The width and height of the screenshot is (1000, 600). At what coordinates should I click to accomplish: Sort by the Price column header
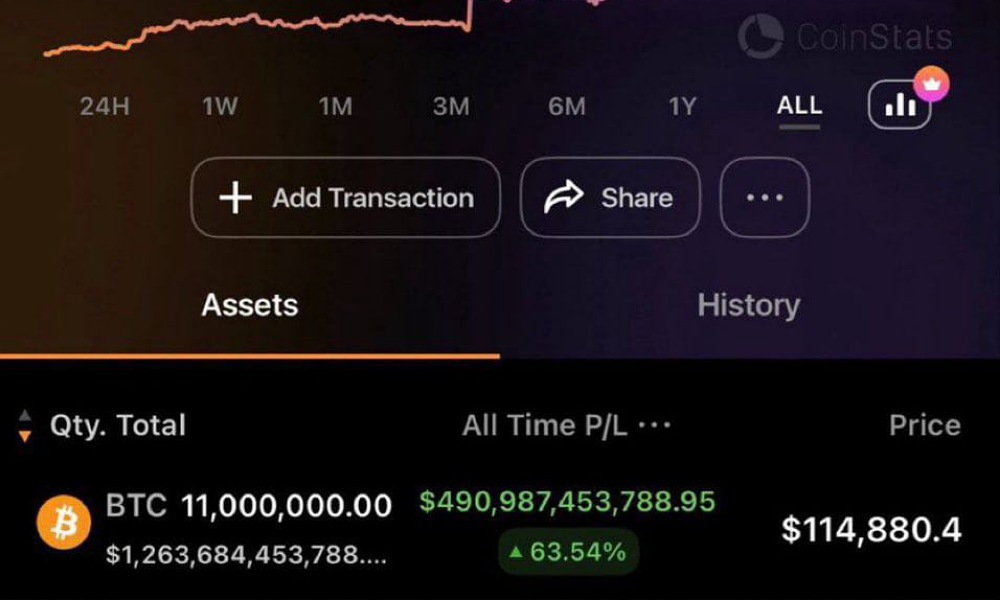tap(924, 426)
